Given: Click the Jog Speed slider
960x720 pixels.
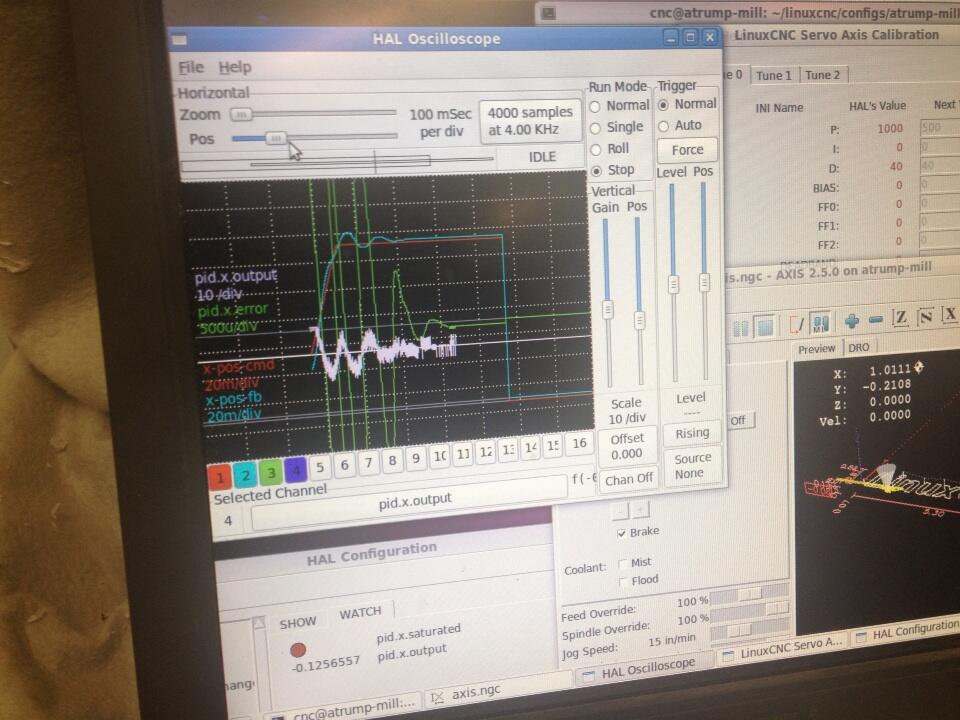Looking at the screenshot, I should pyautogui.click(x=750, y=629).
